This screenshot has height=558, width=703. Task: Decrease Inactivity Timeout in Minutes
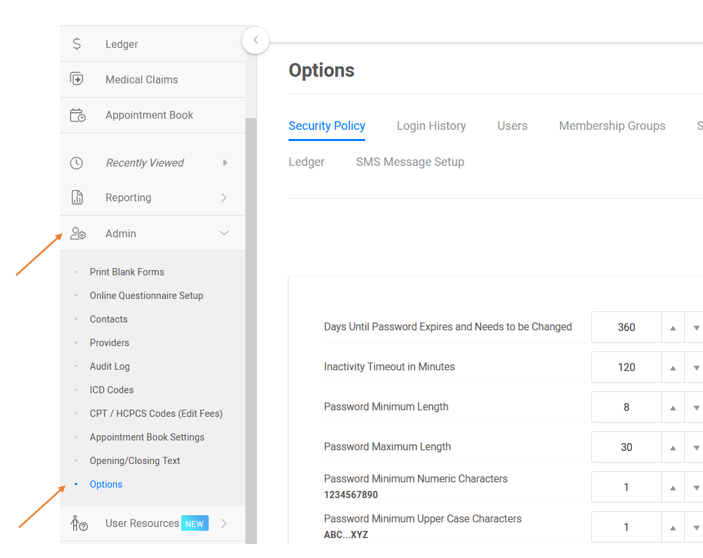coord(695,368)
